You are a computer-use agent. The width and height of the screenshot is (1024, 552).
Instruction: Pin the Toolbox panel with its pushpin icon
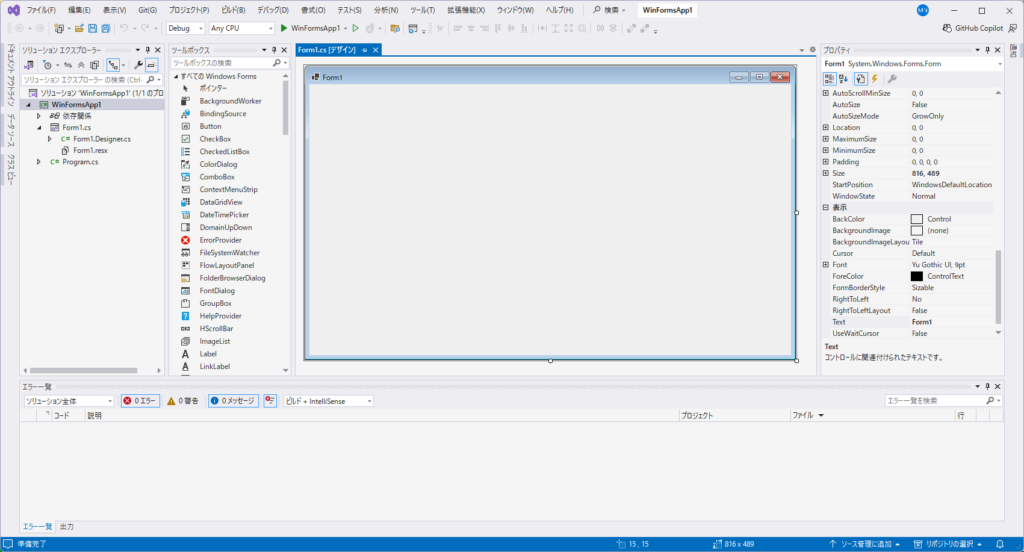[272, 49]
